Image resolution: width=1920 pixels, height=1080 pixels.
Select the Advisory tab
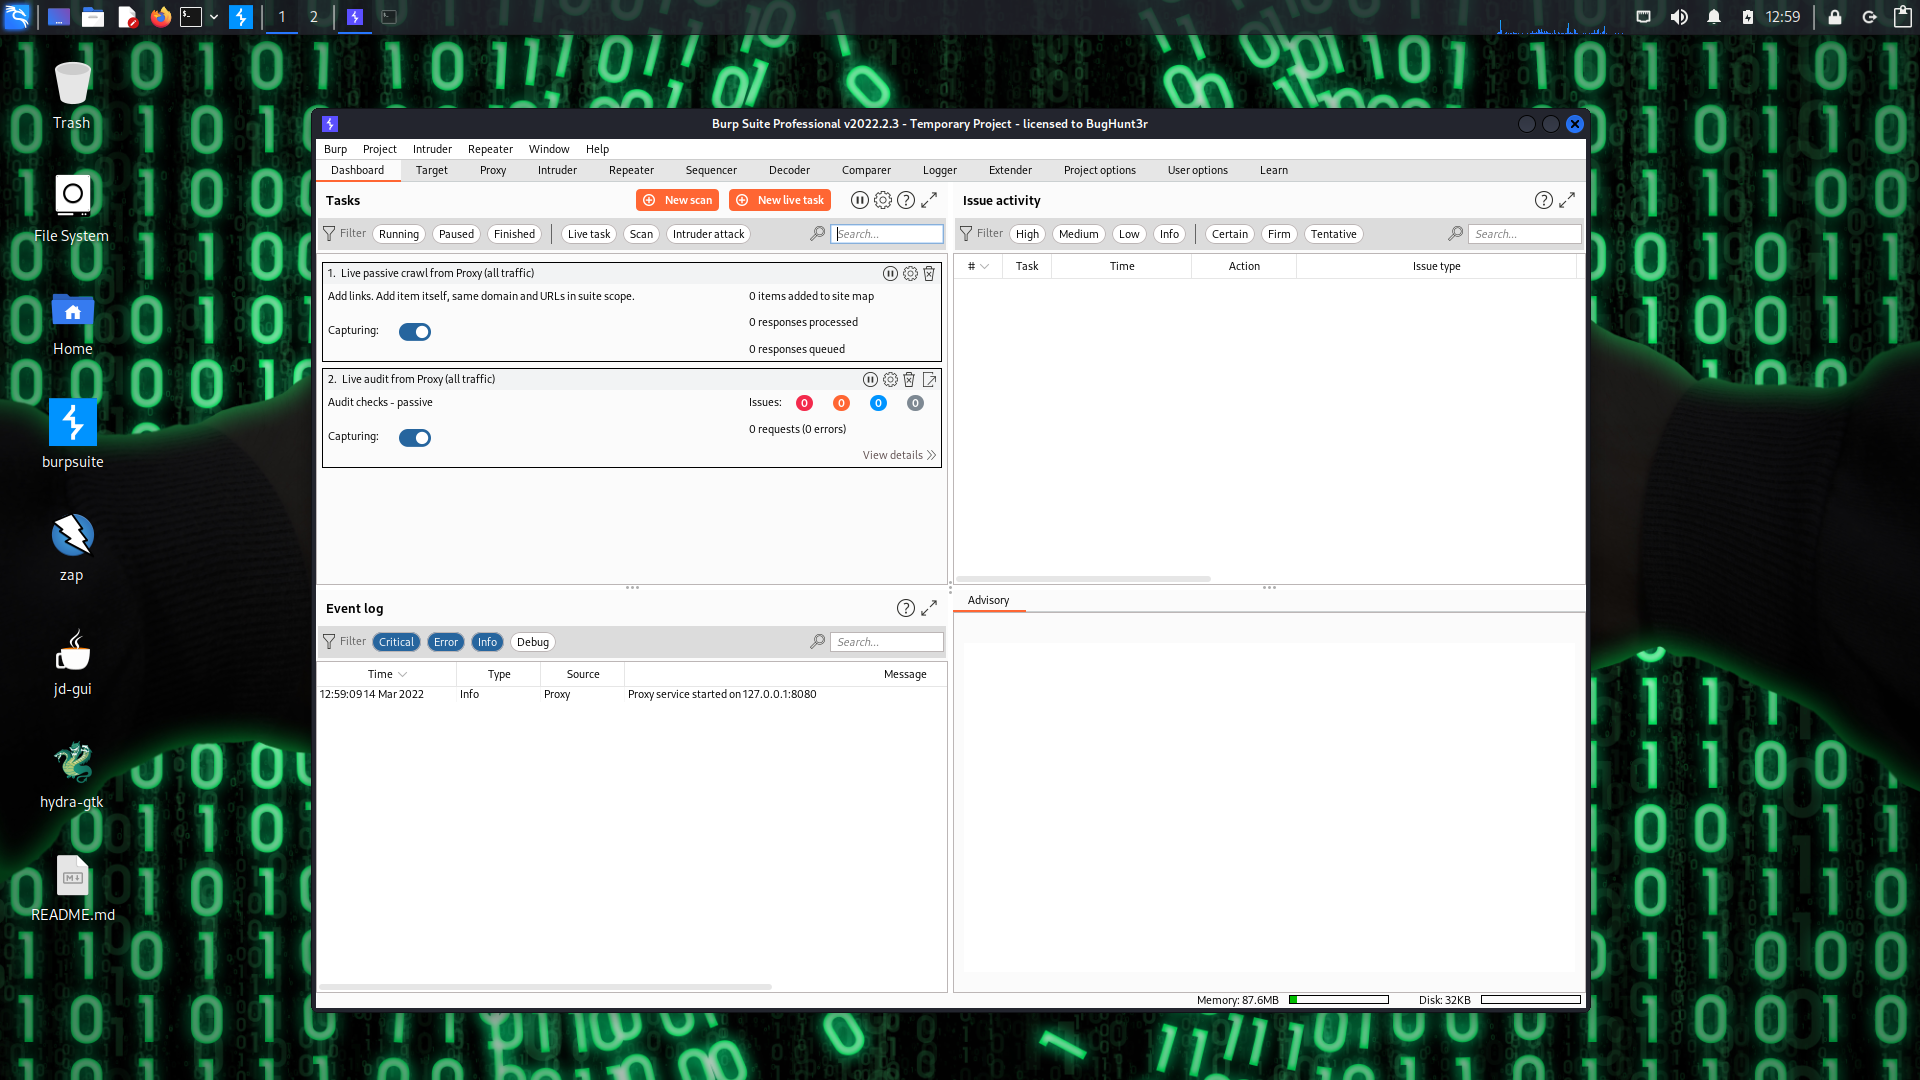[x=988, y=600]
